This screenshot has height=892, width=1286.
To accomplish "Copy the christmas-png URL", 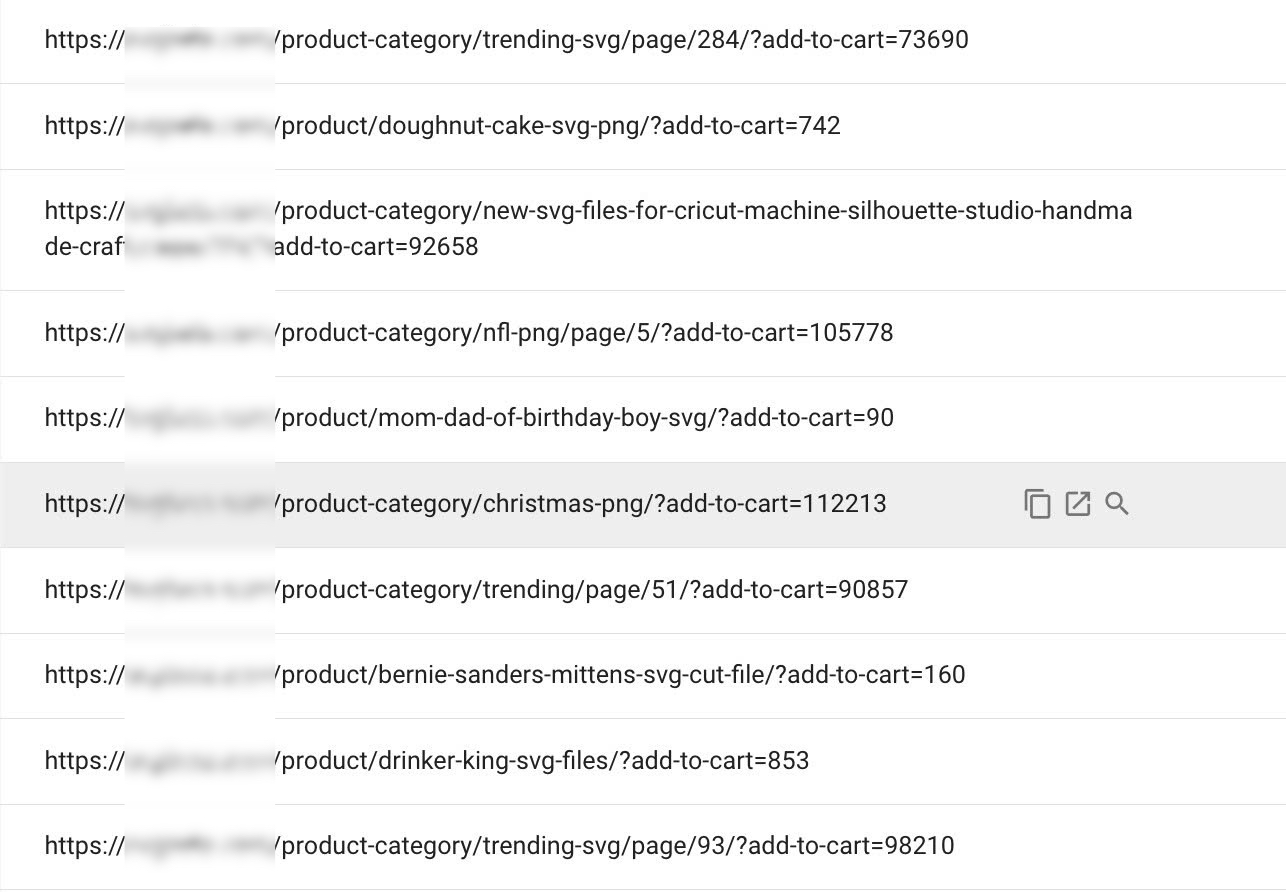I will click(1037, 504).
